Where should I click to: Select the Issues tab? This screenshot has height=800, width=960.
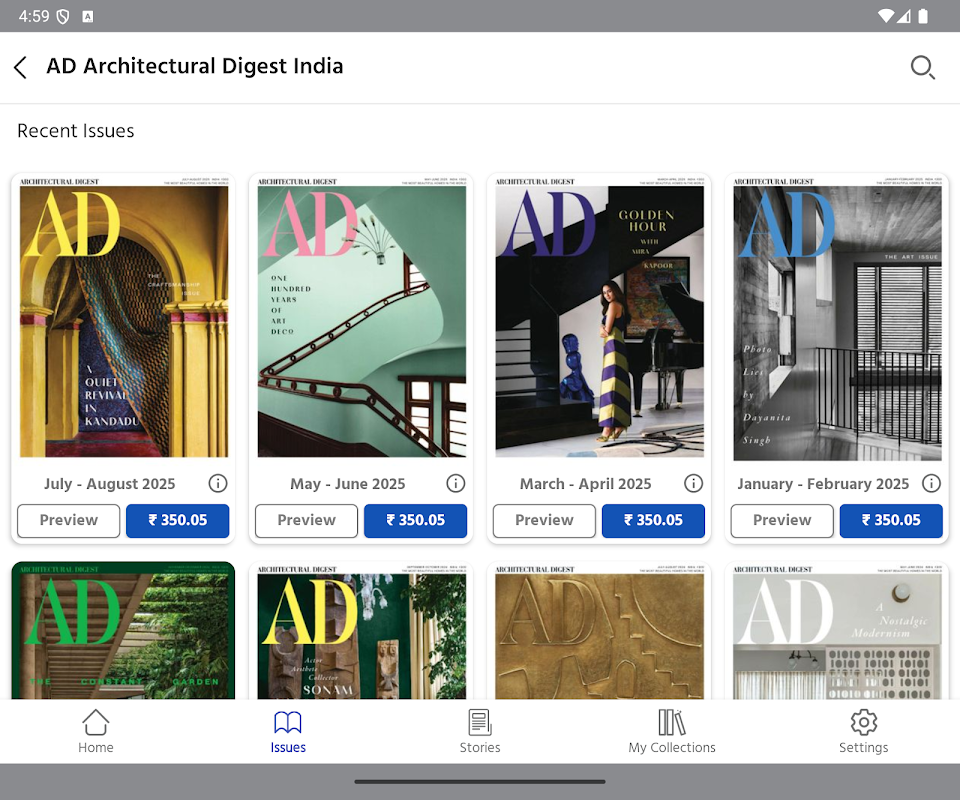(x=288, y=731)
